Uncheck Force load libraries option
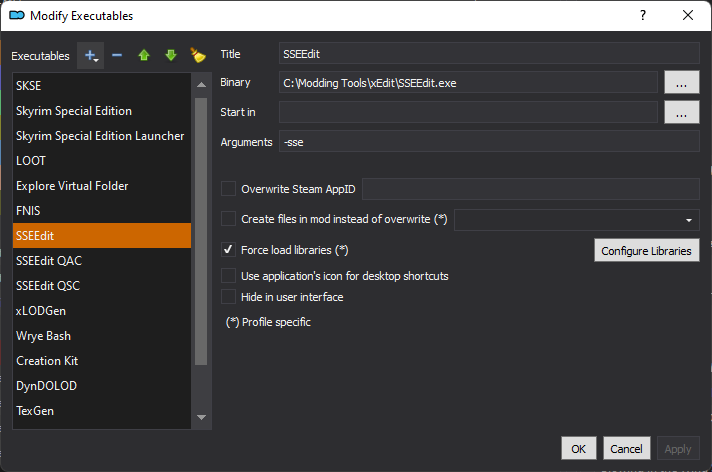This screenshot has height=472, width=712. [228, 249]
